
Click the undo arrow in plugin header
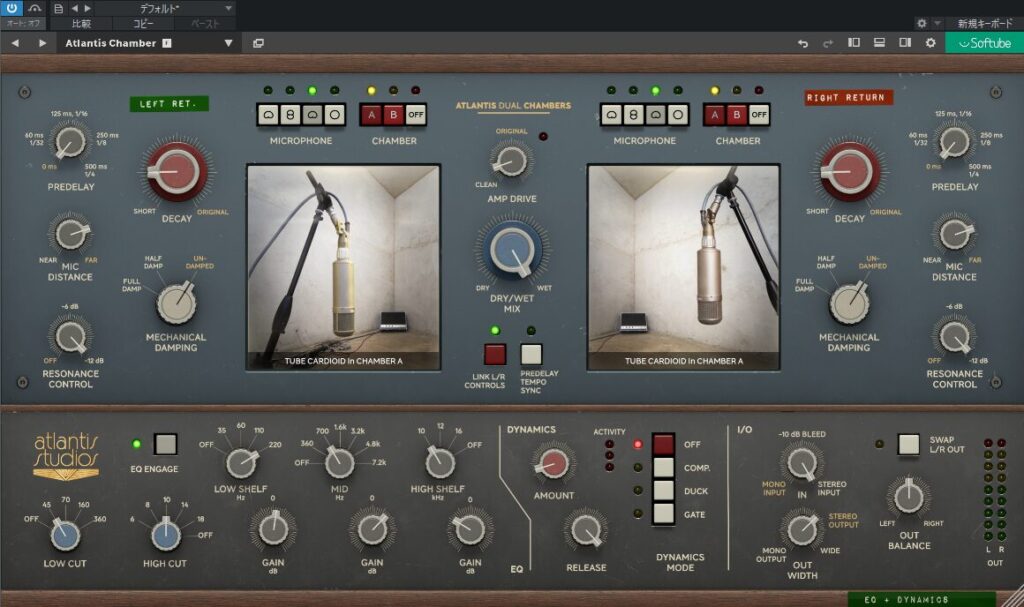point(802,43)
